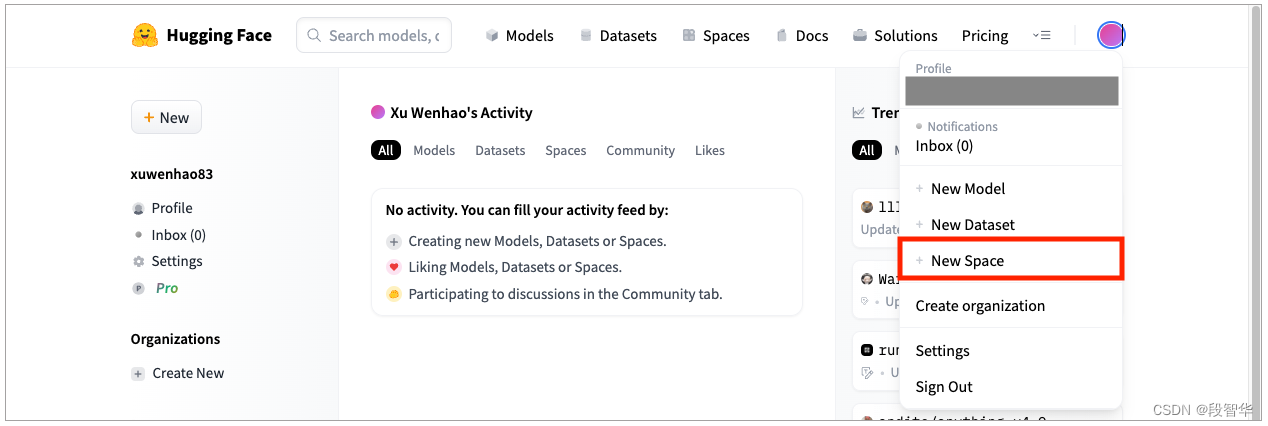The height and width of the screenshot is (426, 1268).
Task: Select New Space in avatar dropdown
Action: (1011, 260)
